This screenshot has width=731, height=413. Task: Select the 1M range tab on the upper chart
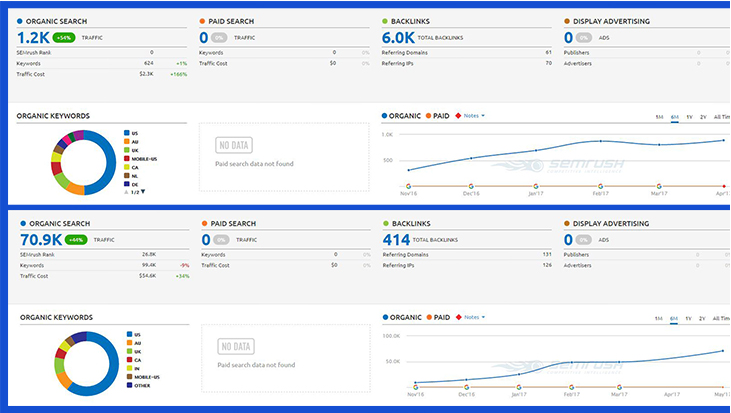(659, 116)
